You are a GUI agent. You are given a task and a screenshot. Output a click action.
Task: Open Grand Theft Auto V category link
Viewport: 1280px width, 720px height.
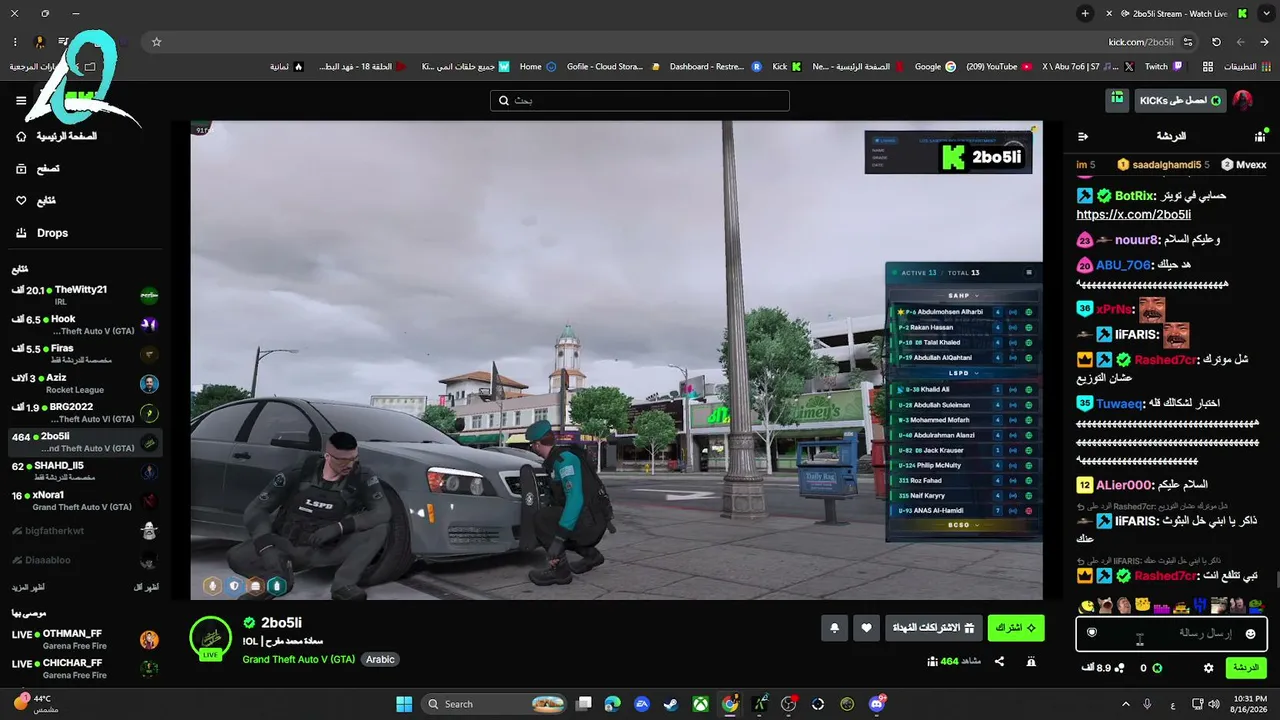tap(298, 660)
